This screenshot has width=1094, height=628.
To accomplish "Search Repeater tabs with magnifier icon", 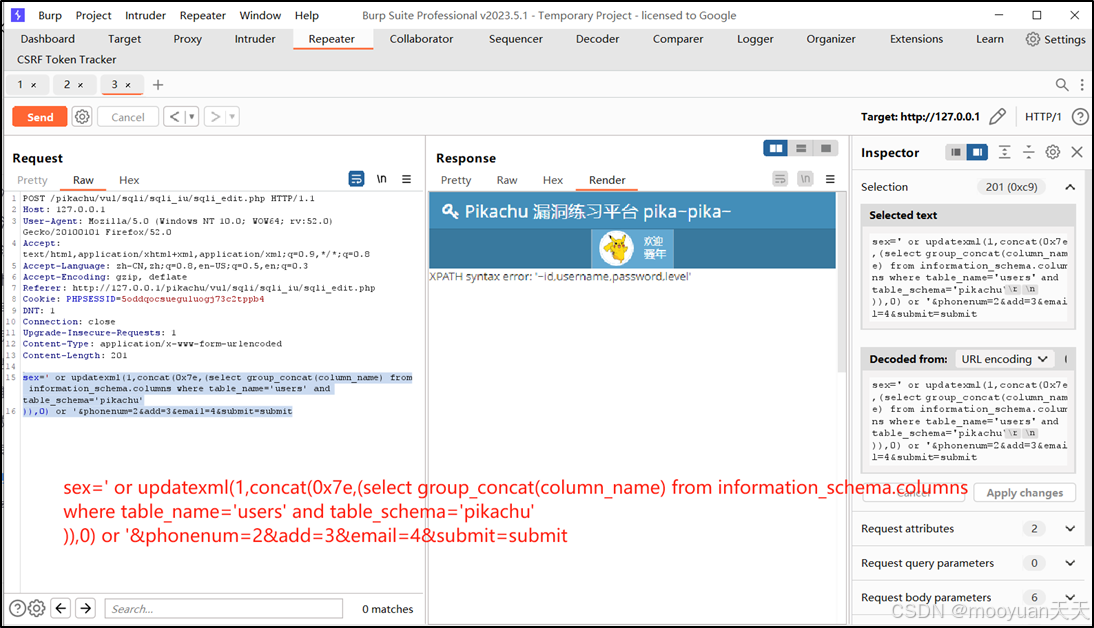I will point(1062,84).
